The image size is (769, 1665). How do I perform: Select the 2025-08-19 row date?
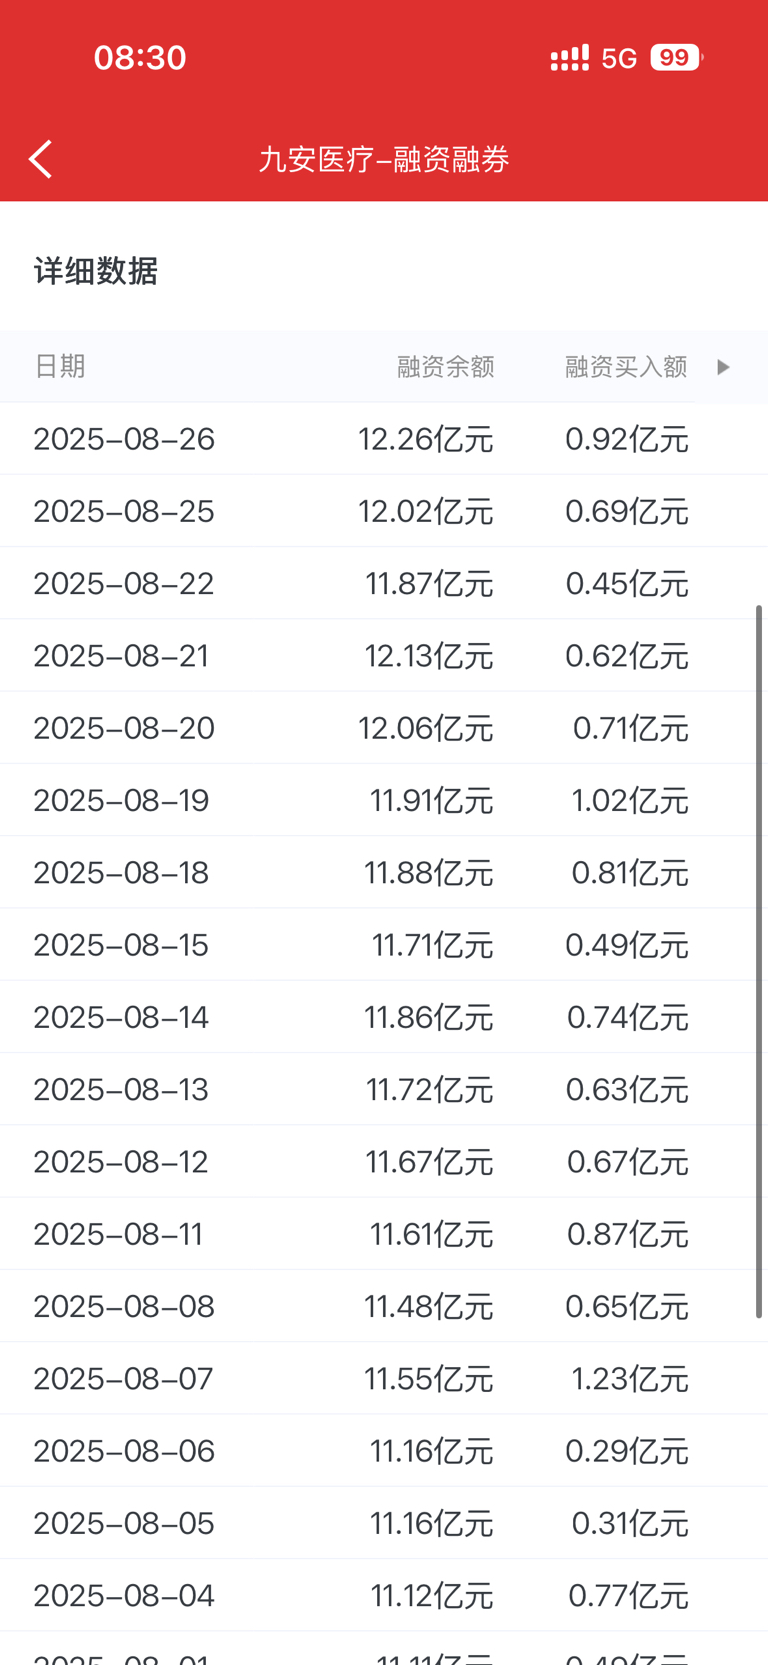(121, 800)
